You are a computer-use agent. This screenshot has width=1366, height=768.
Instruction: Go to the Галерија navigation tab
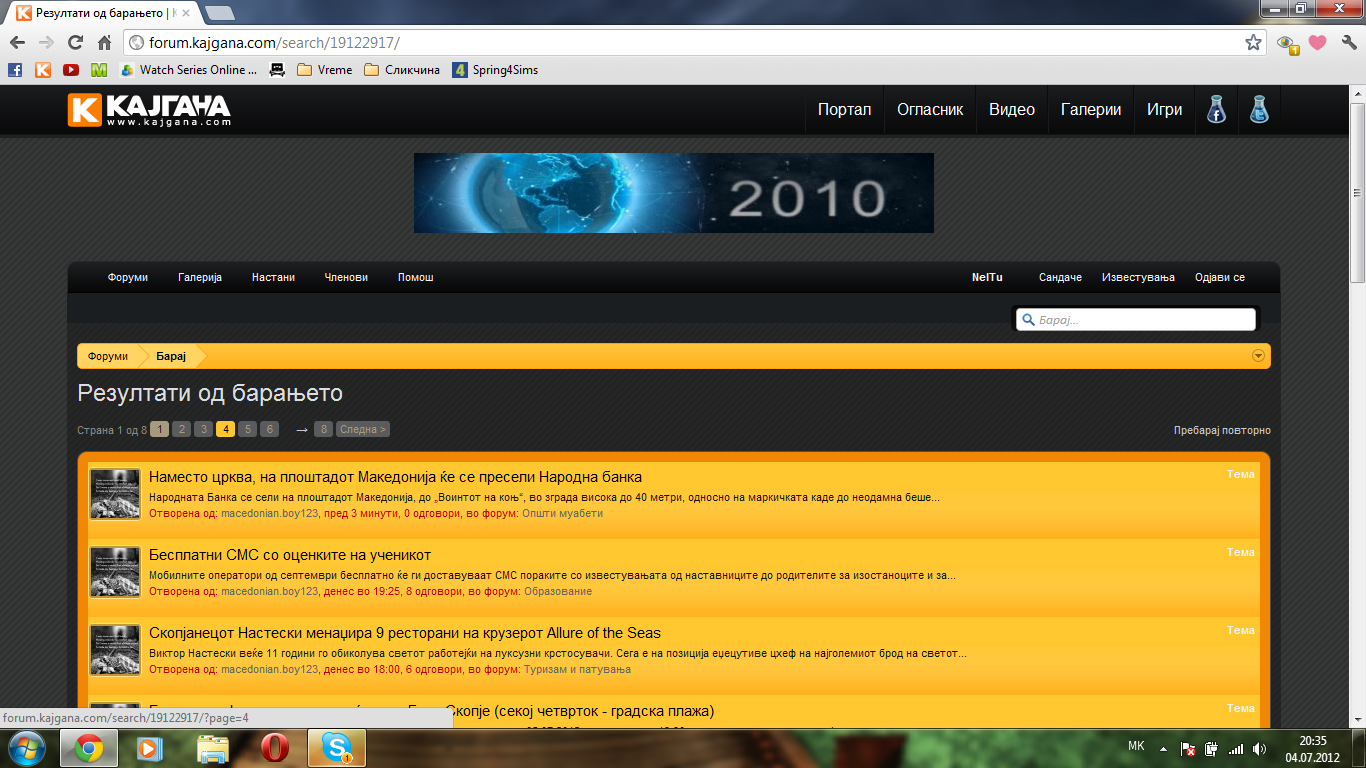[x=200, y=277]
